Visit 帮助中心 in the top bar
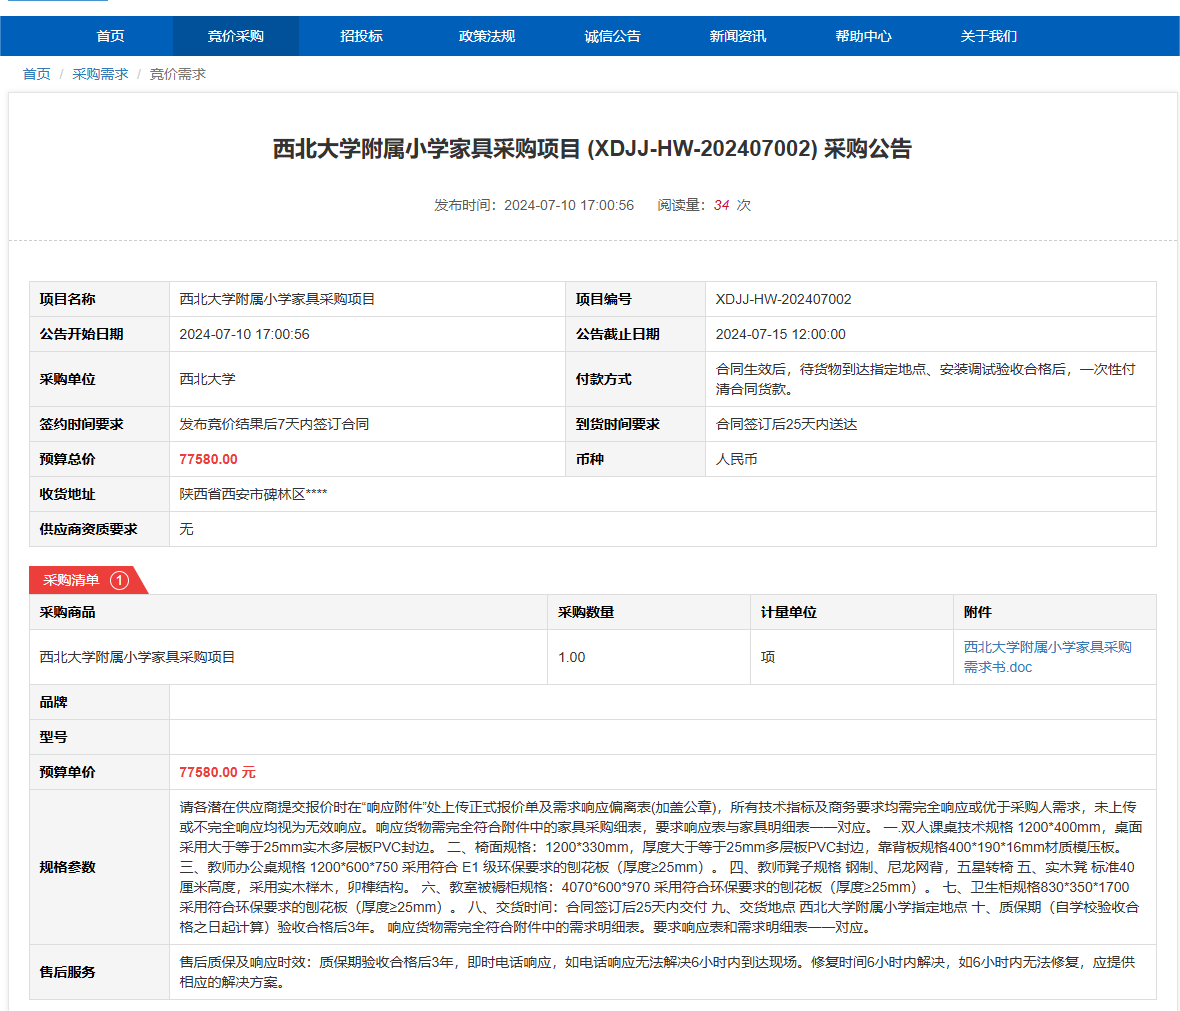The height and width of the screenshot is (1011, 1180). click(863, 36)
